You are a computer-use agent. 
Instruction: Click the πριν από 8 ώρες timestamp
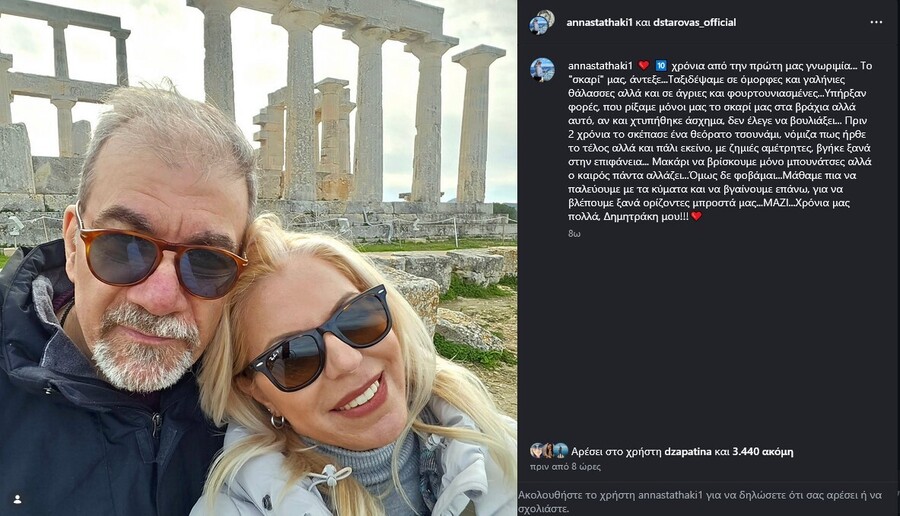(565, 467)
